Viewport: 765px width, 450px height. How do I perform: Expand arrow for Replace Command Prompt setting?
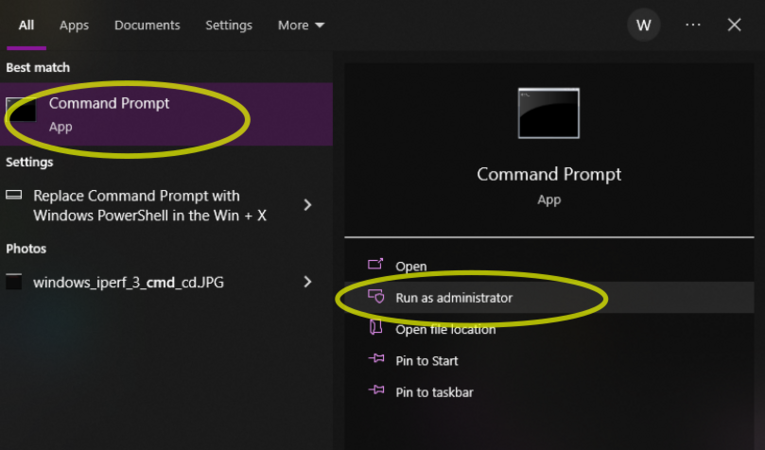tap(308, 205)
